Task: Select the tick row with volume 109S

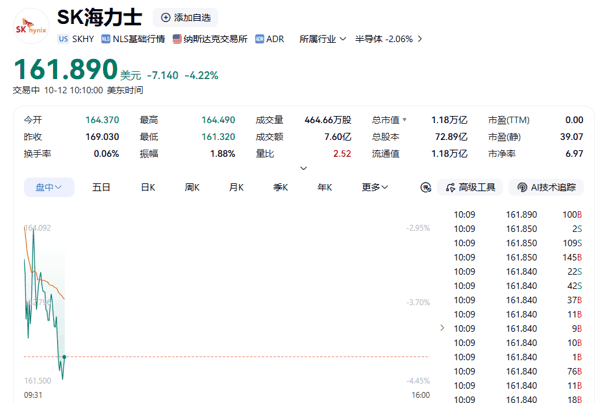Action: 518,243
